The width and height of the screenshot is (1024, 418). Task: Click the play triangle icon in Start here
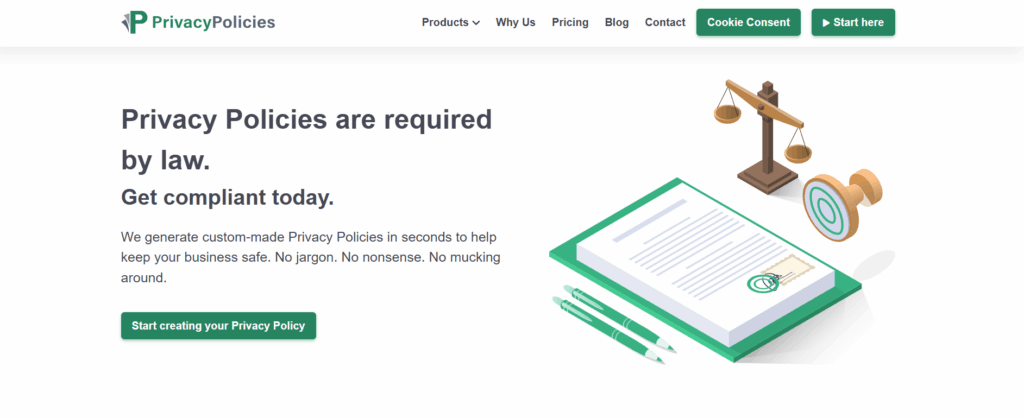tap(826, 23)
